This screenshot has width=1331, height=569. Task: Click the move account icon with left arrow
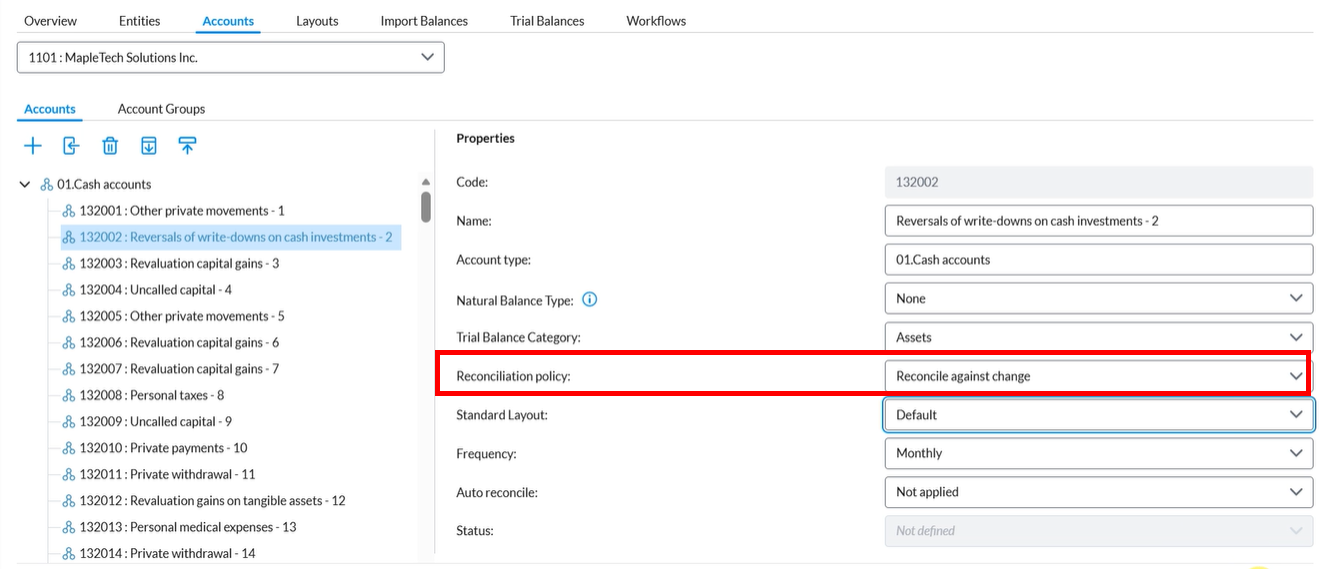tap(71, 146)
